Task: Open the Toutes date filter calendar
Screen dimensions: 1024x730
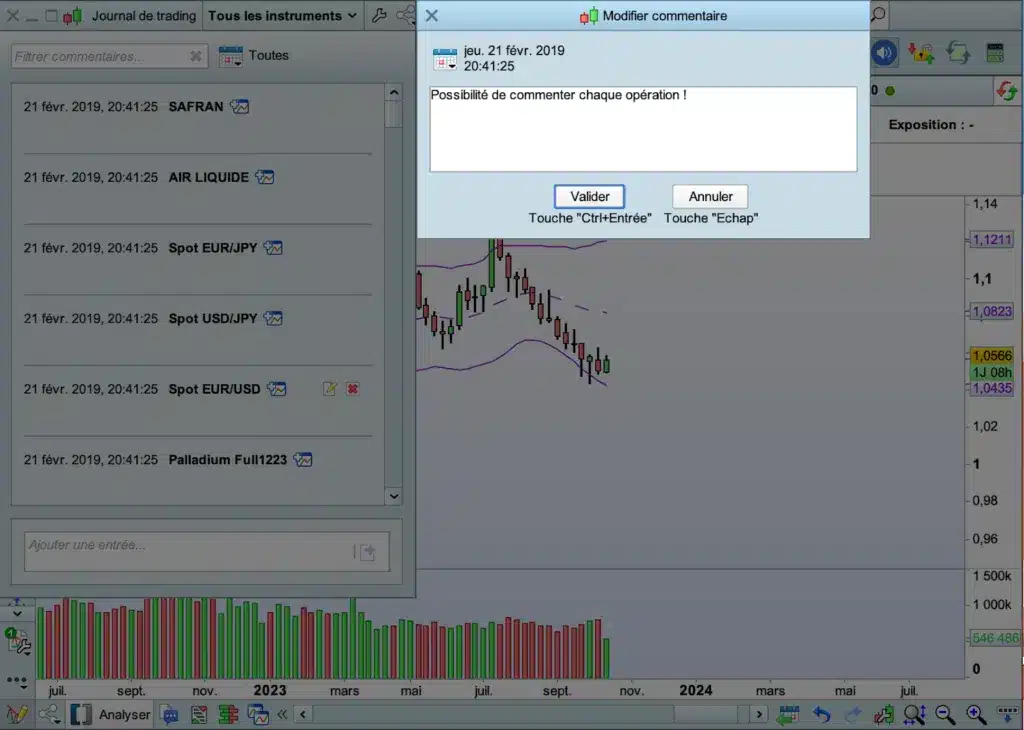Action: pos(231,56)
